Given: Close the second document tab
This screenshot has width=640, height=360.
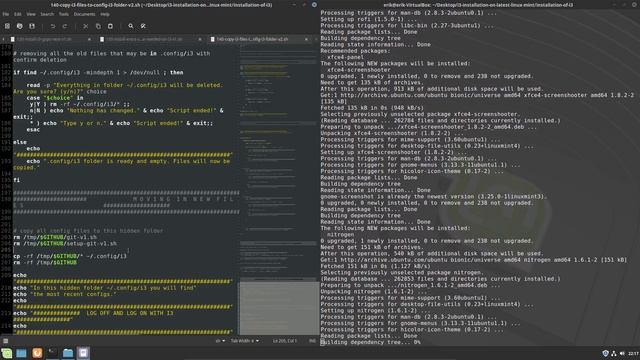Looking at the screenshot, I should [200, 39].
